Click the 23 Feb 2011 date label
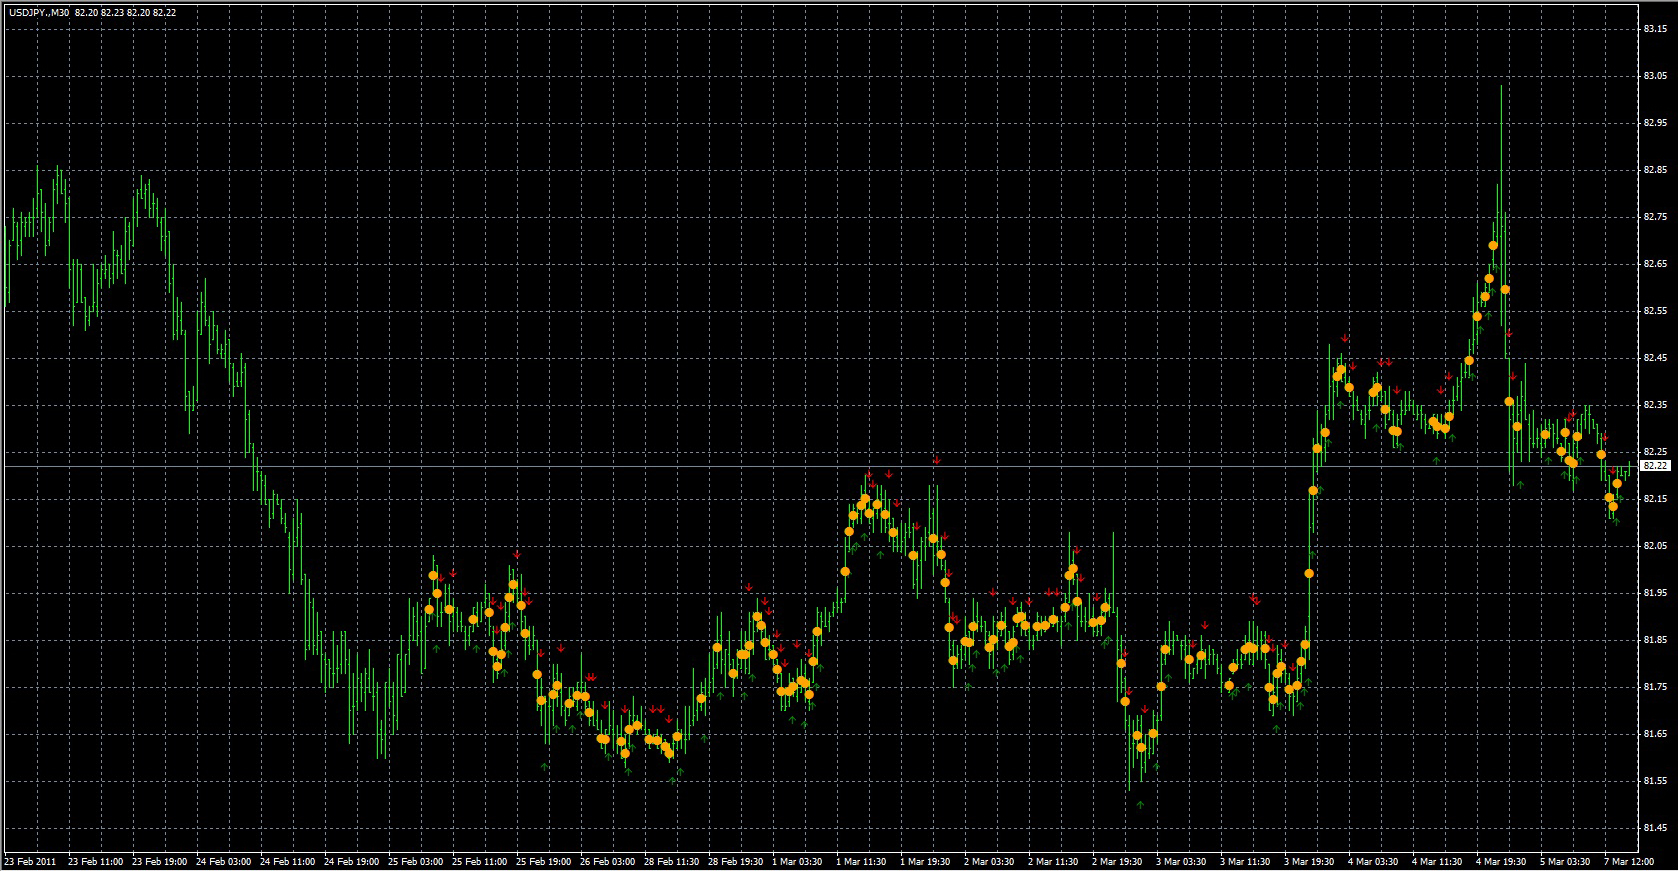This screenshot has height=871, width=1678. coord(30,861)
